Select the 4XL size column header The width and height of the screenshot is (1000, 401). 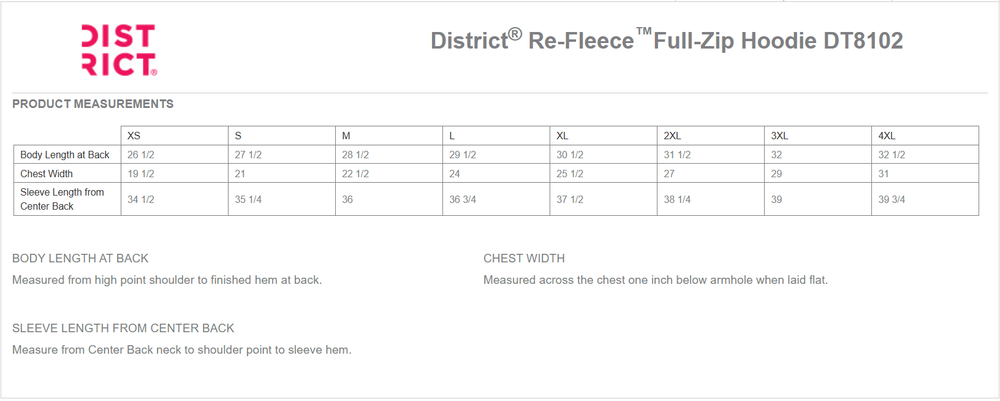tap(887, 136)
